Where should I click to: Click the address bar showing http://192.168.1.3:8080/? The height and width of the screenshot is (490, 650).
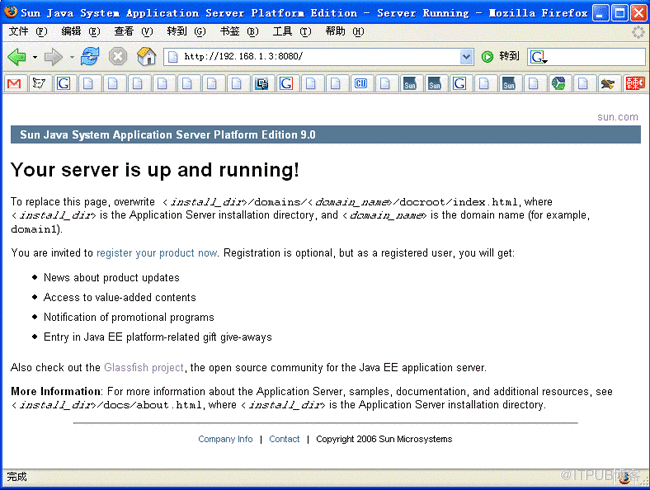tap(318, 56)
